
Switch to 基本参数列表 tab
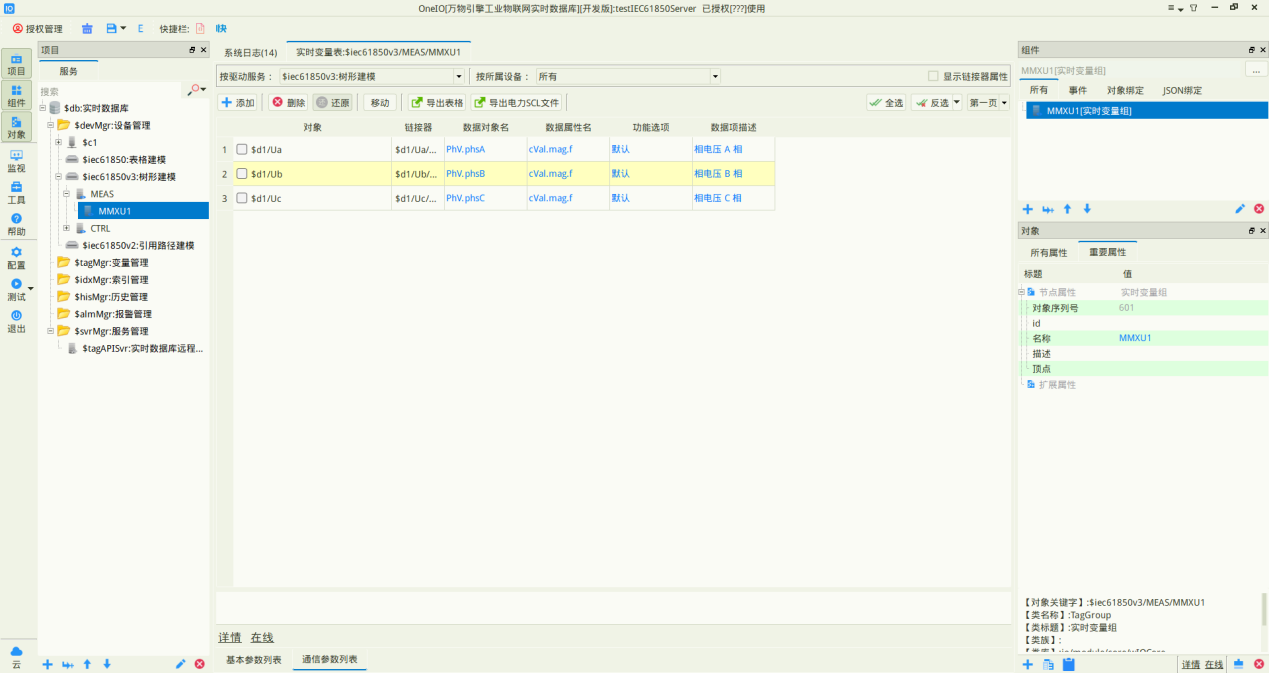click(253, 660)
